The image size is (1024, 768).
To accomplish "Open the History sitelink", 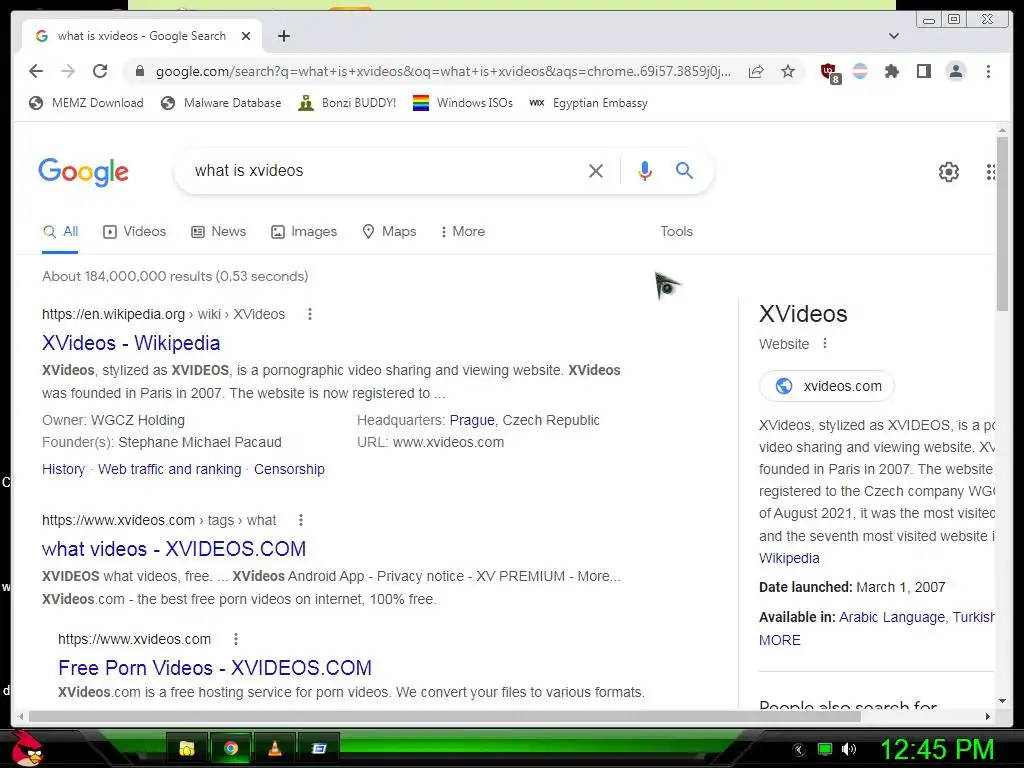I will click(63, 470).
